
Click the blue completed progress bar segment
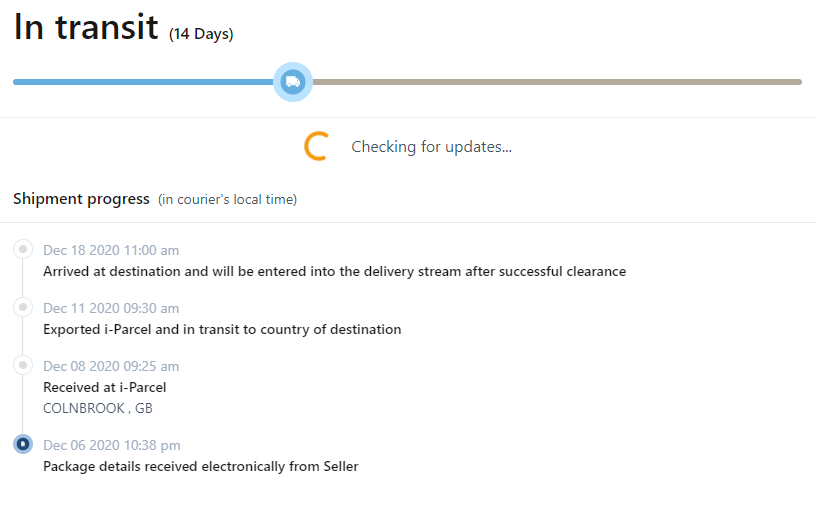point(143,82)
